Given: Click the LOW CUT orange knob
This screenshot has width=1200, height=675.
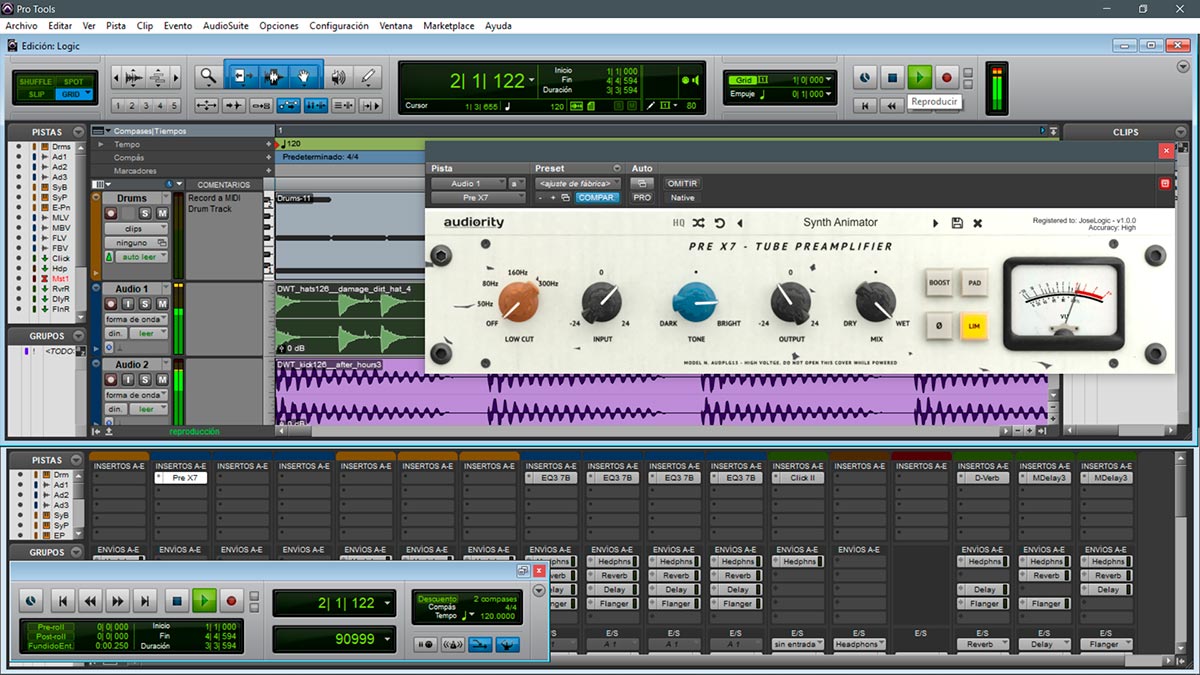Looking at the screenshot, I should click(519, 301).
